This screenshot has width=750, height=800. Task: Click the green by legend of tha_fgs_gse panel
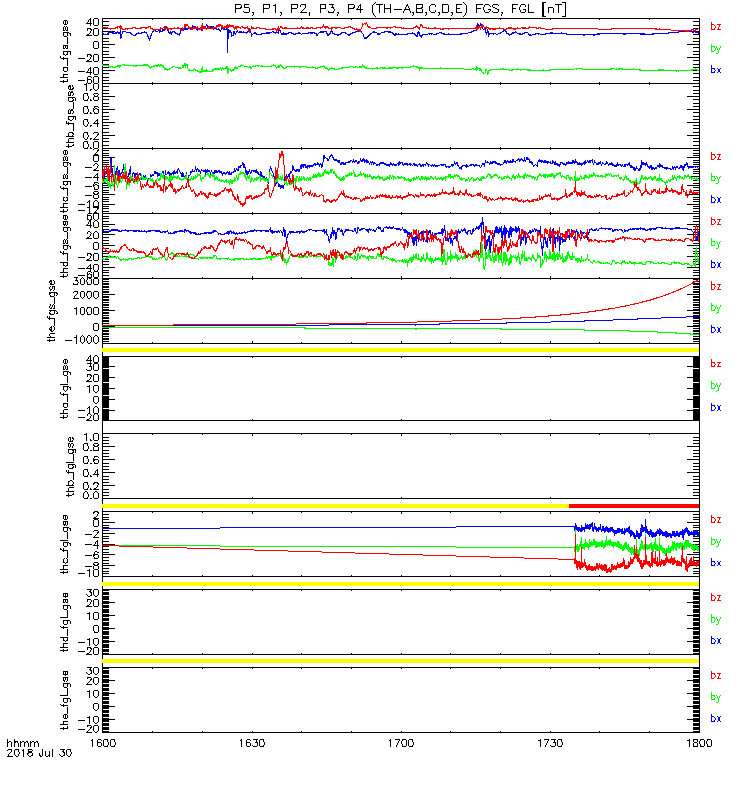pos(716,48)
